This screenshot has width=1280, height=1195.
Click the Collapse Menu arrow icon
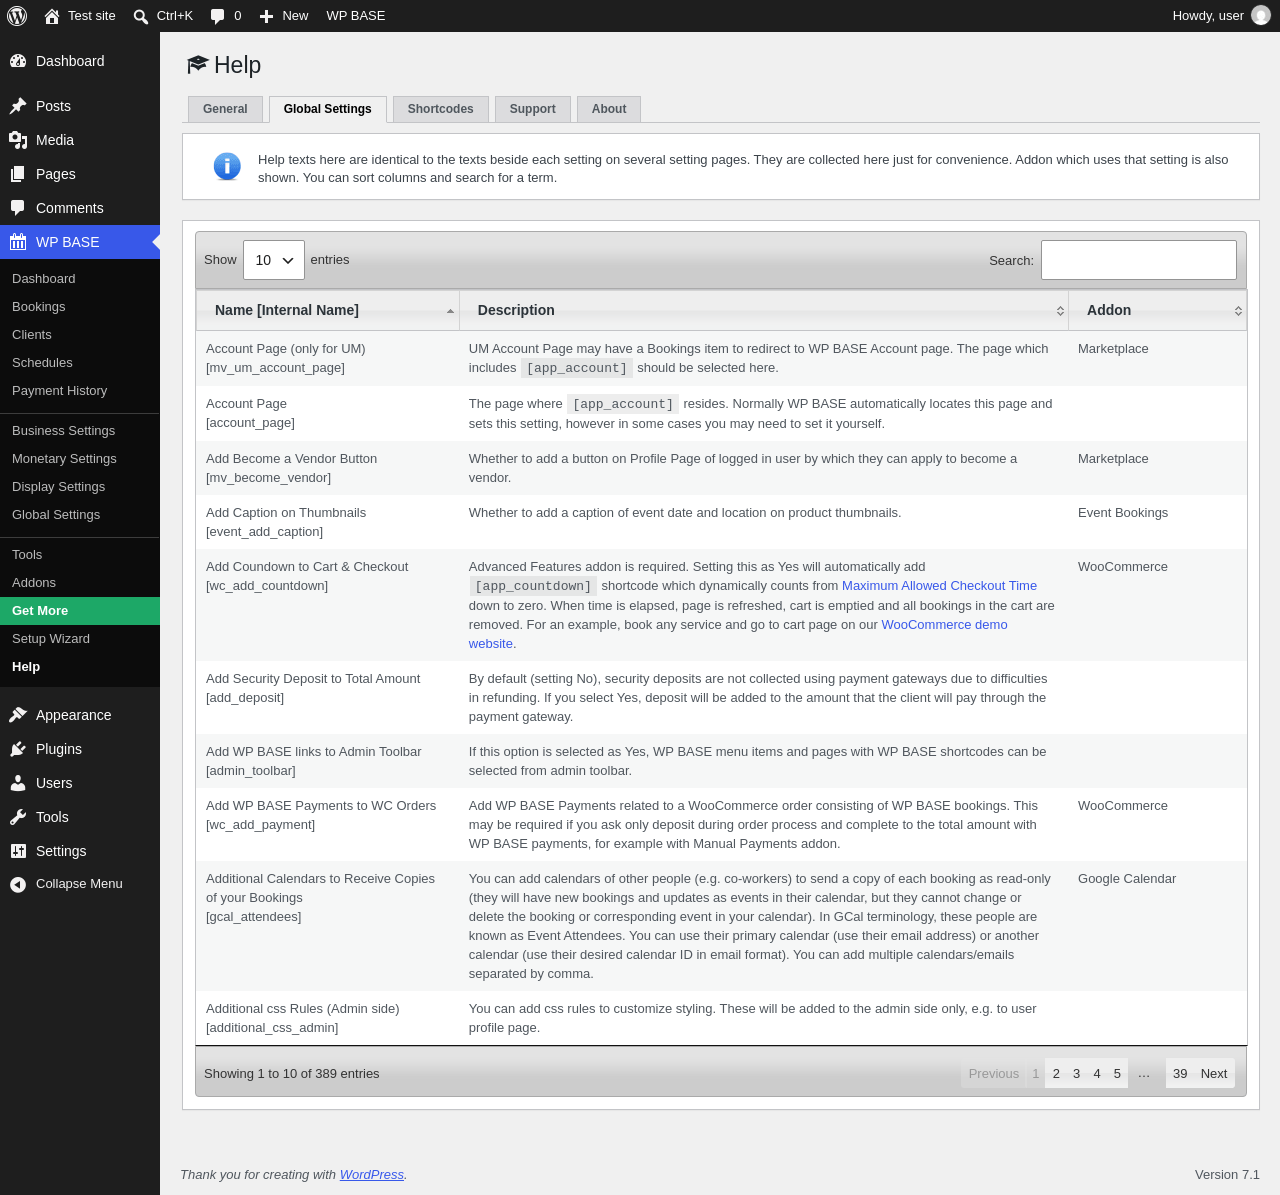point(18,884)
